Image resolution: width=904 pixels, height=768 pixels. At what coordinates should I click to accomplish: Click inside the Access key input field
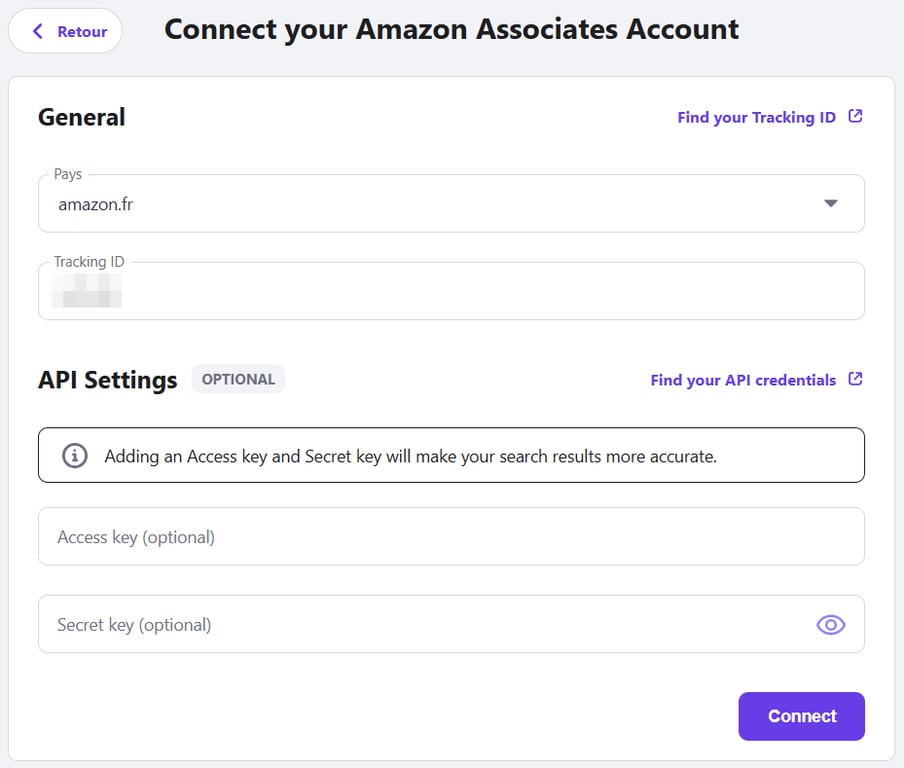(450, 536)
